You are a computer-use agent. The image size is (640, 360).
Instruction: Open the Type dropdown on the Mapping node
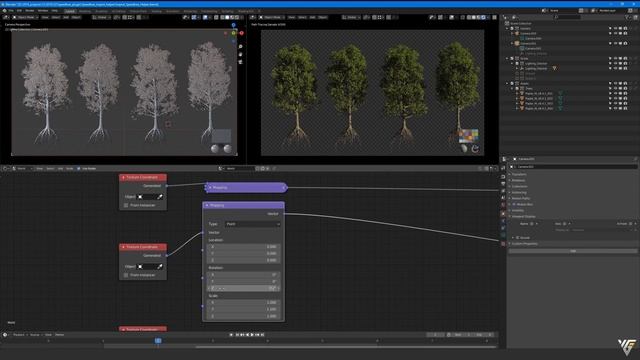coord(253,224)
